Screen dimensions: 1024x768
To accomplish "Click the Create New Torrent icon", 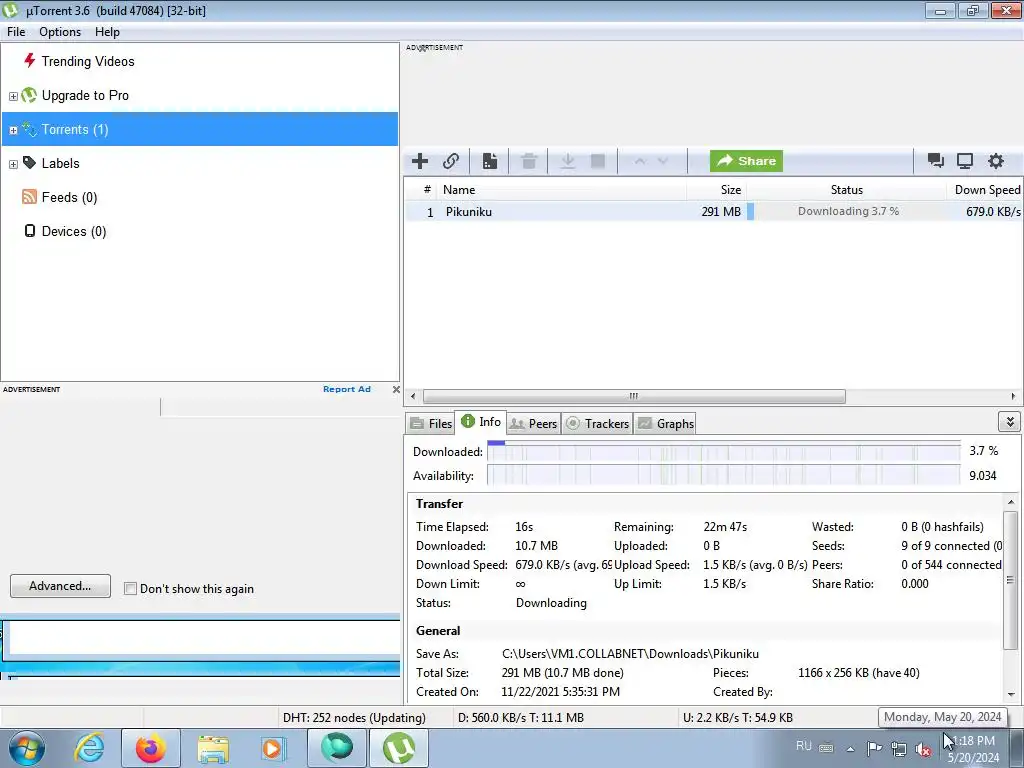I will tap(490, 161).
